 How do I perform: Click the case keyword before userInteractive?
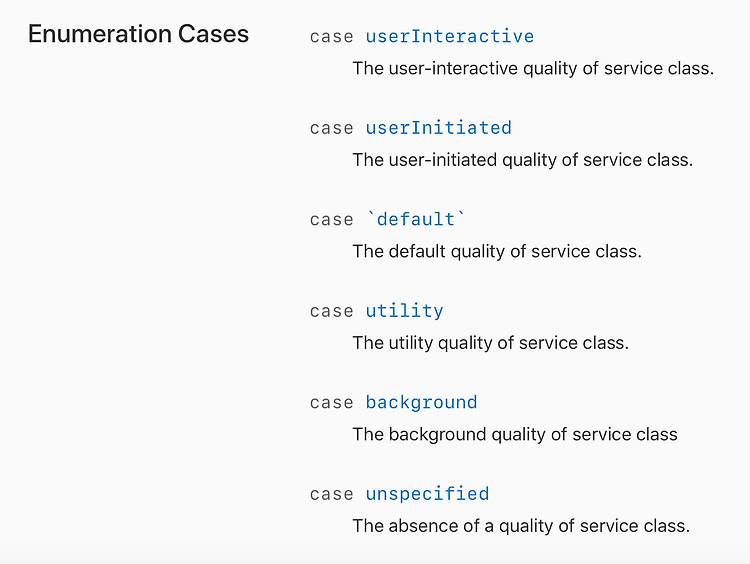[331, 37]
